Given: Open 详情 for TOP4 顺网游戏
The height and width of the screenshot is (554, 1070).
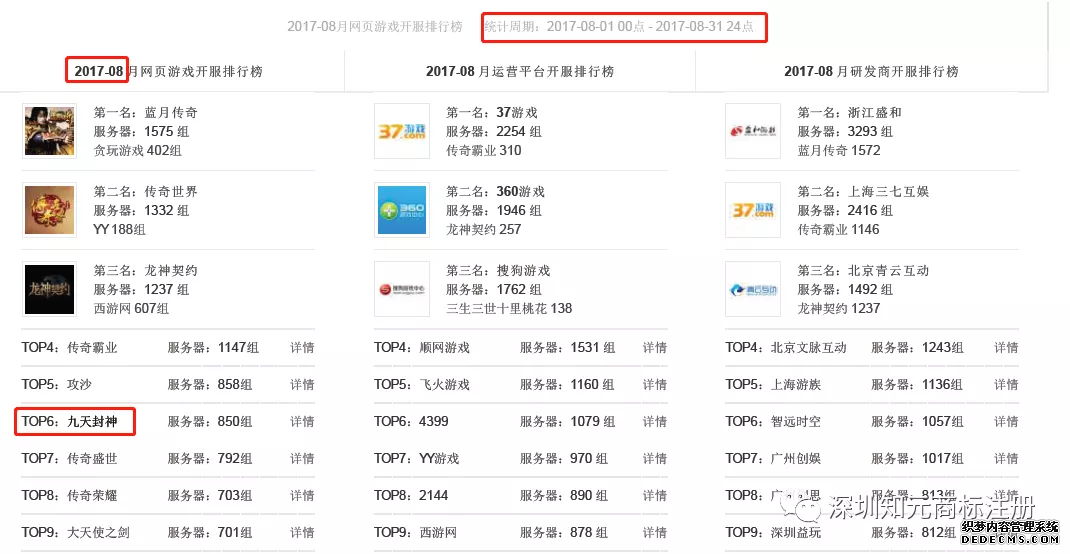Looking at the screenshot, I should [x=654, y=348].
